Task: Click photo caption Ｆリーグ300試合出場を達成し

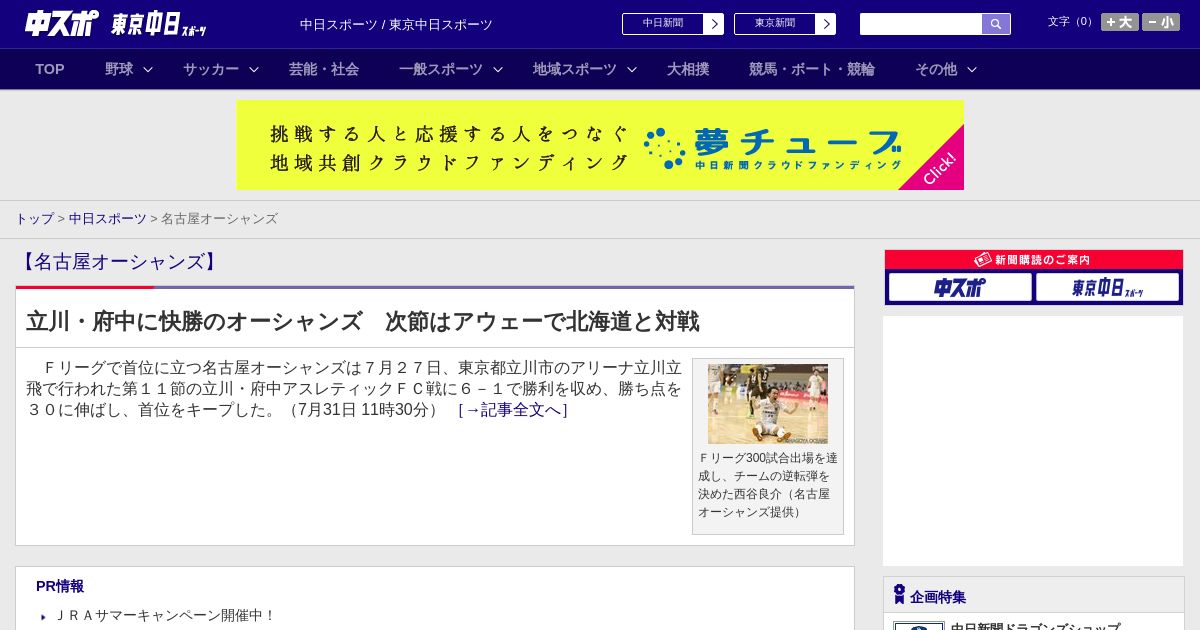Action: point(768,485)
